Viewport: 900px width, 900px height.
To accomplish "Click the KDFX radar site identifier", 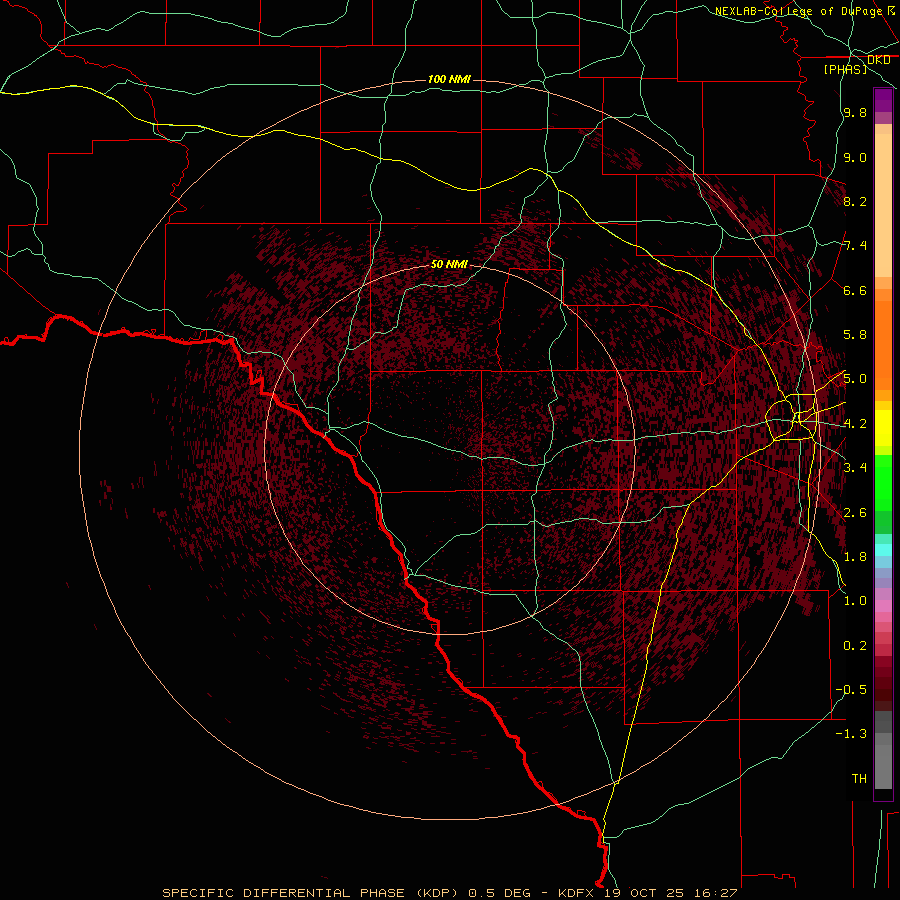I will (x=575, y=893).
